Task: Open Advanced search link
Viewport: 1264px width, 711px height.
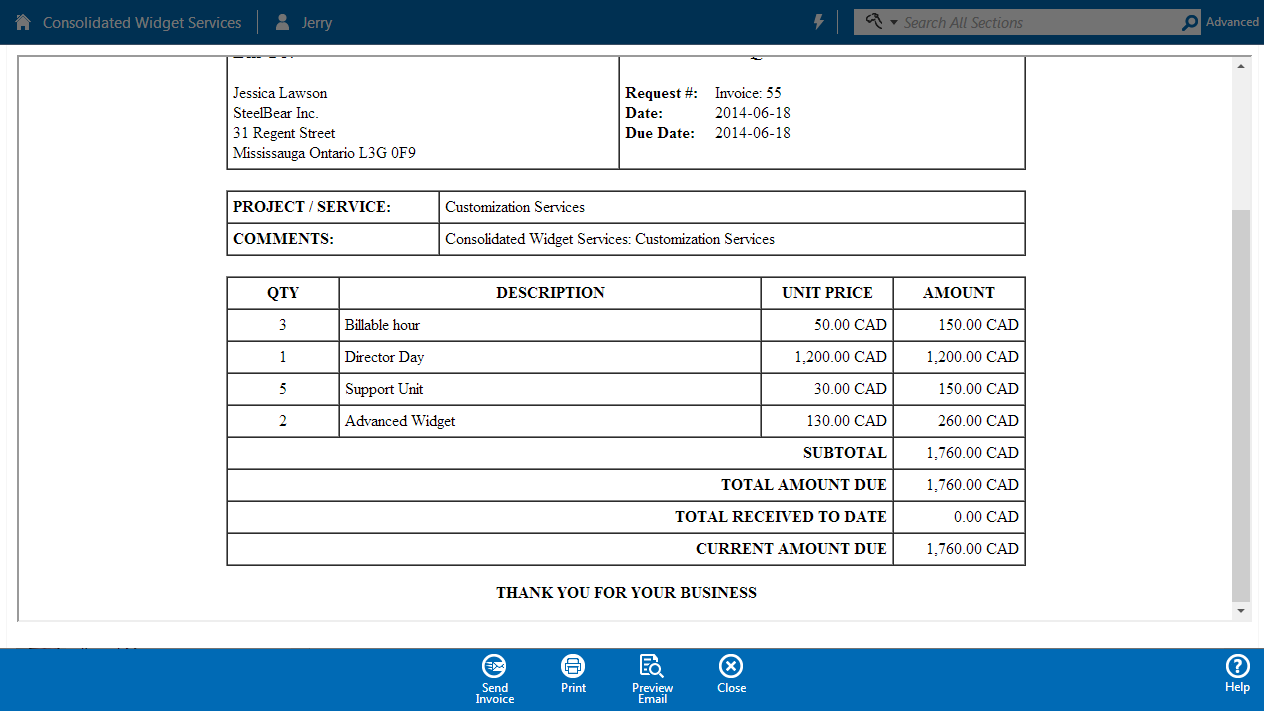Action: [x=1232, y=22]
